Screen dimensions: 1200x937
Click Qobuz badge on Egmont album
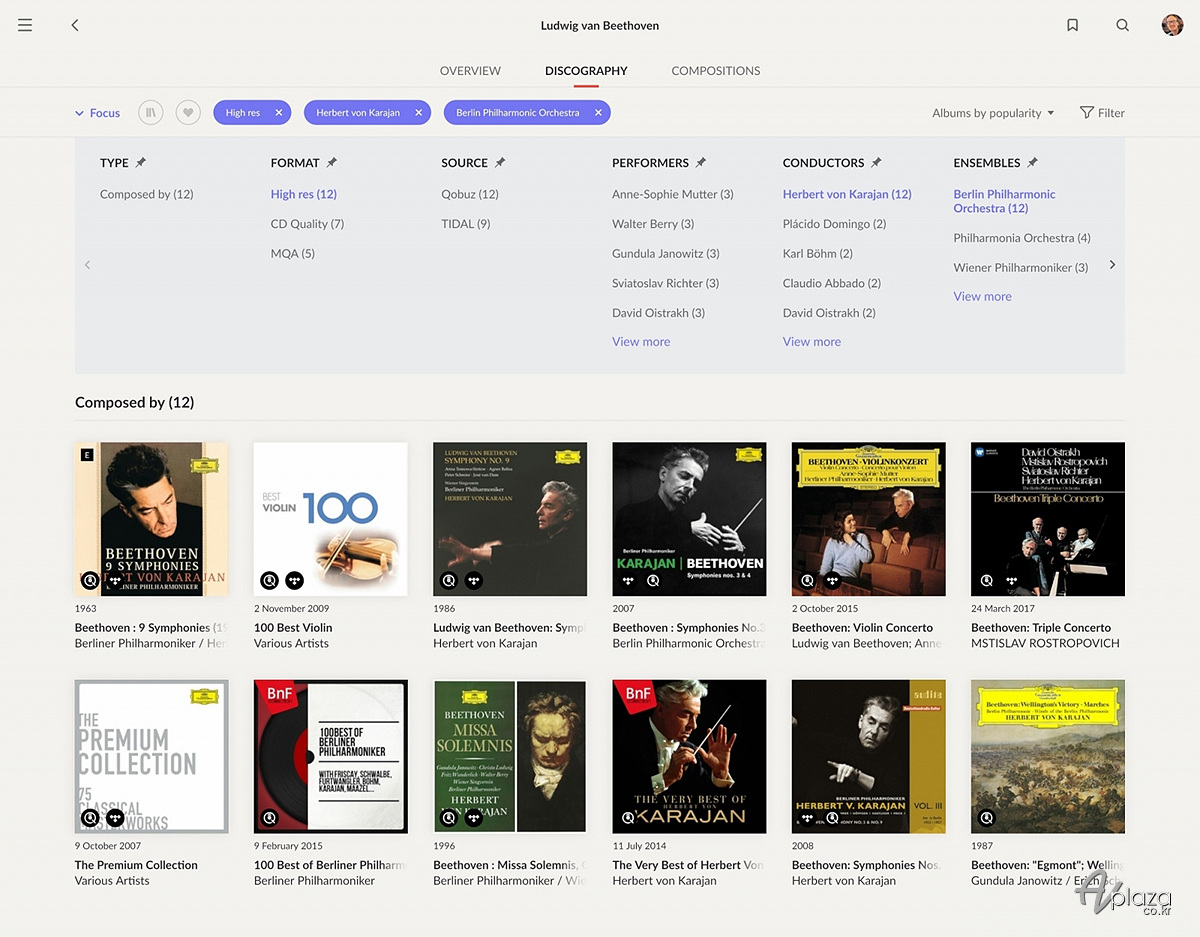pyautogui.click(x=987, y=818)
